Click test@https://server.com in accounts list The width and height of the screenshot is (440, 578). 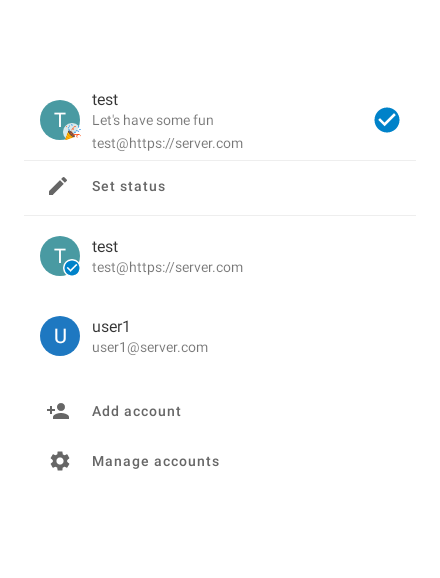point(167,268)
